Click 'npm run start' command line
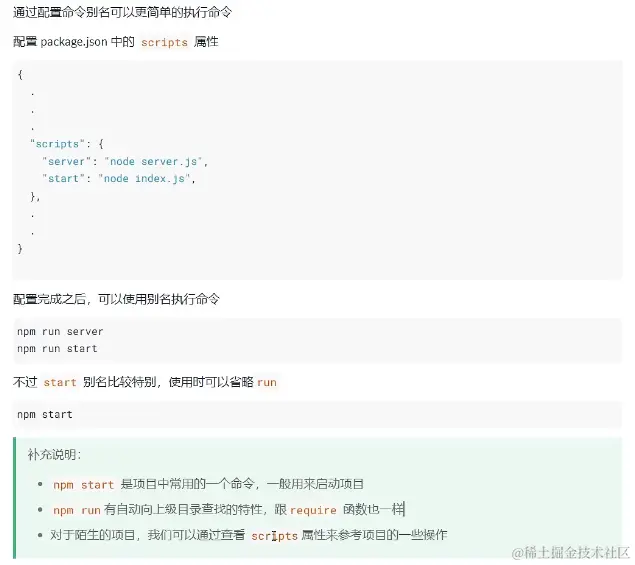 tap(57, 348)
